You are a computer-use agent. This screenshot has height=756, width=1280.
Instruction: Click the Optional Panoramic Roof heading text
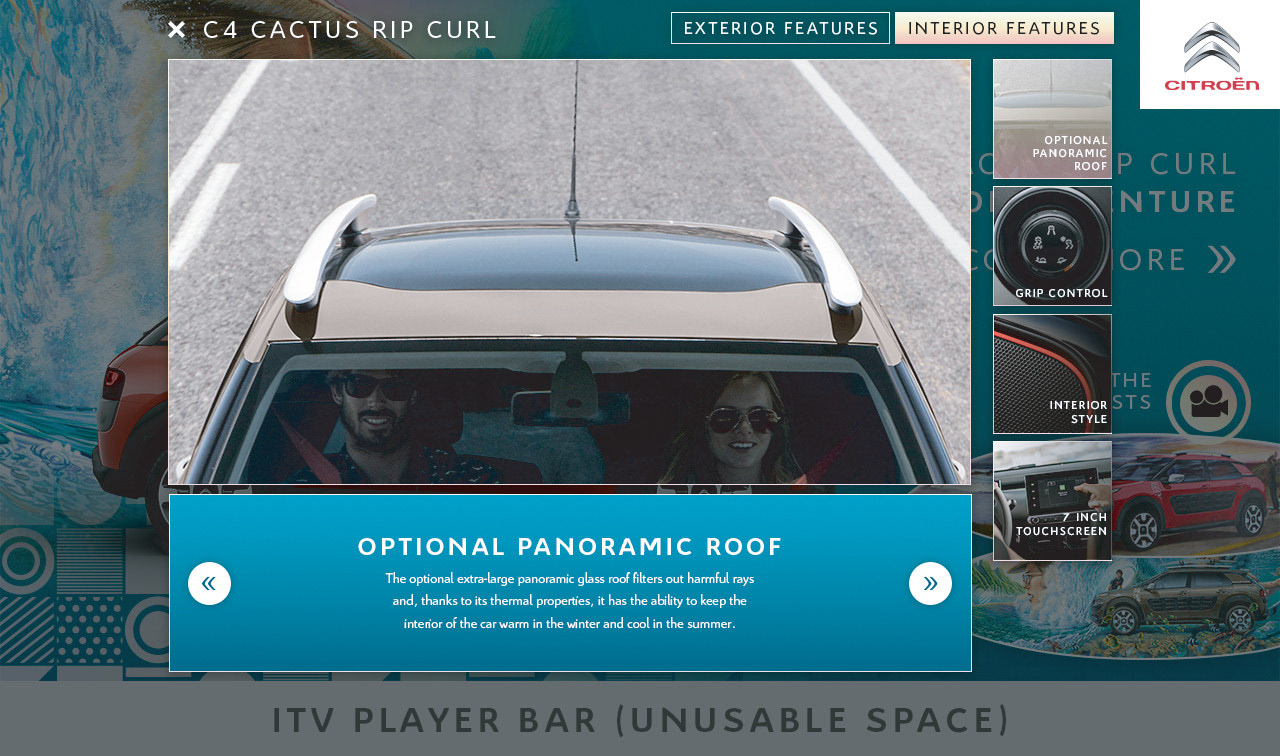coord(570,546)
